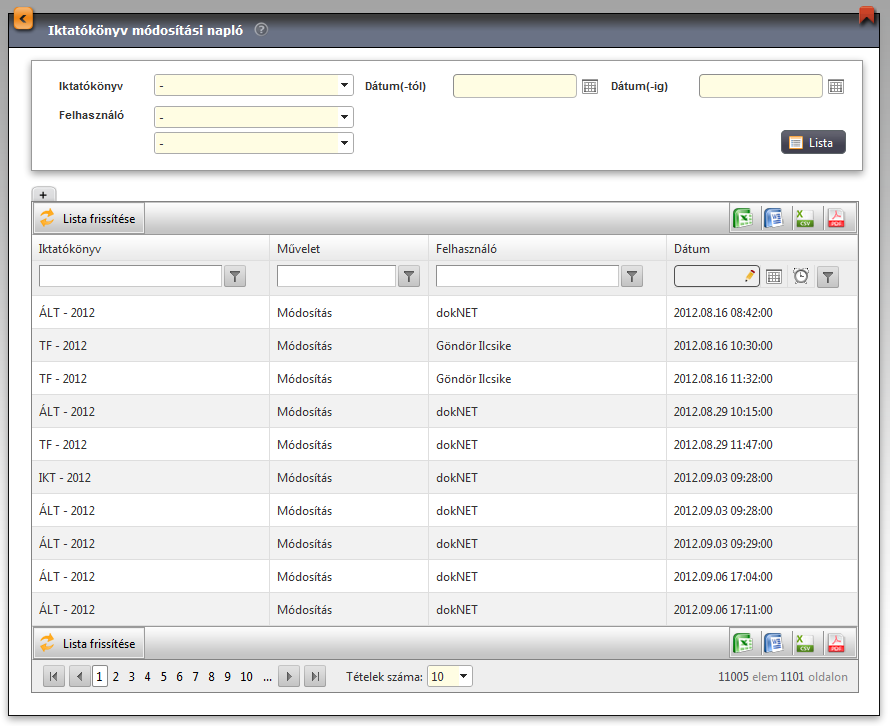Open the Dátum column calendar popup

click(774, 276)
